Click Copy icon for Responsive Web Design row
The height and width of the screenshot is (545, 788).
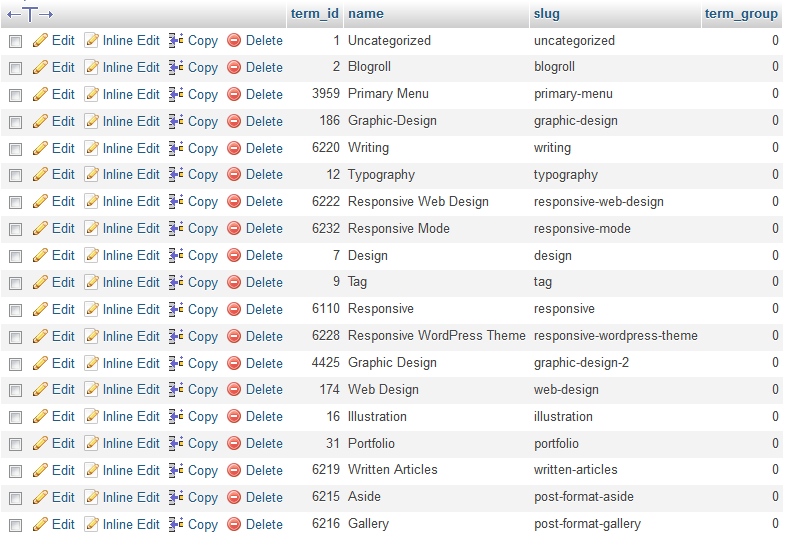coord(176,202)
